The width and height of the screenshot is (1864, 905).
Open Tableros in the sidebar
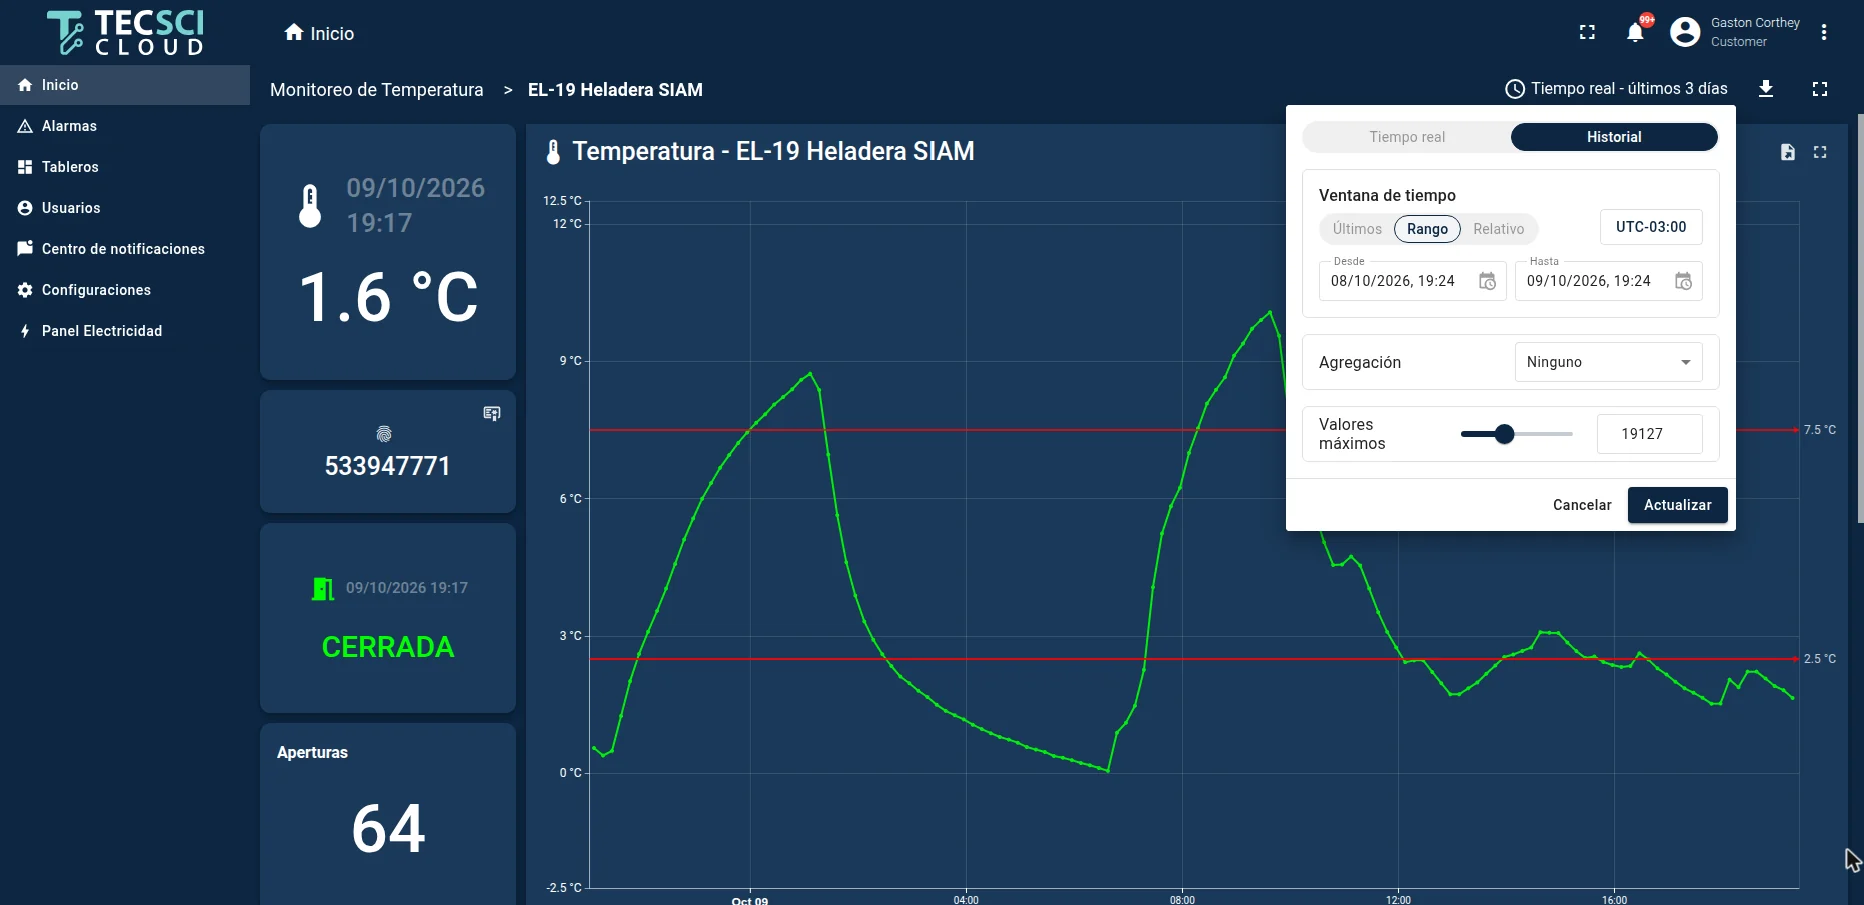tap(125, 167)
